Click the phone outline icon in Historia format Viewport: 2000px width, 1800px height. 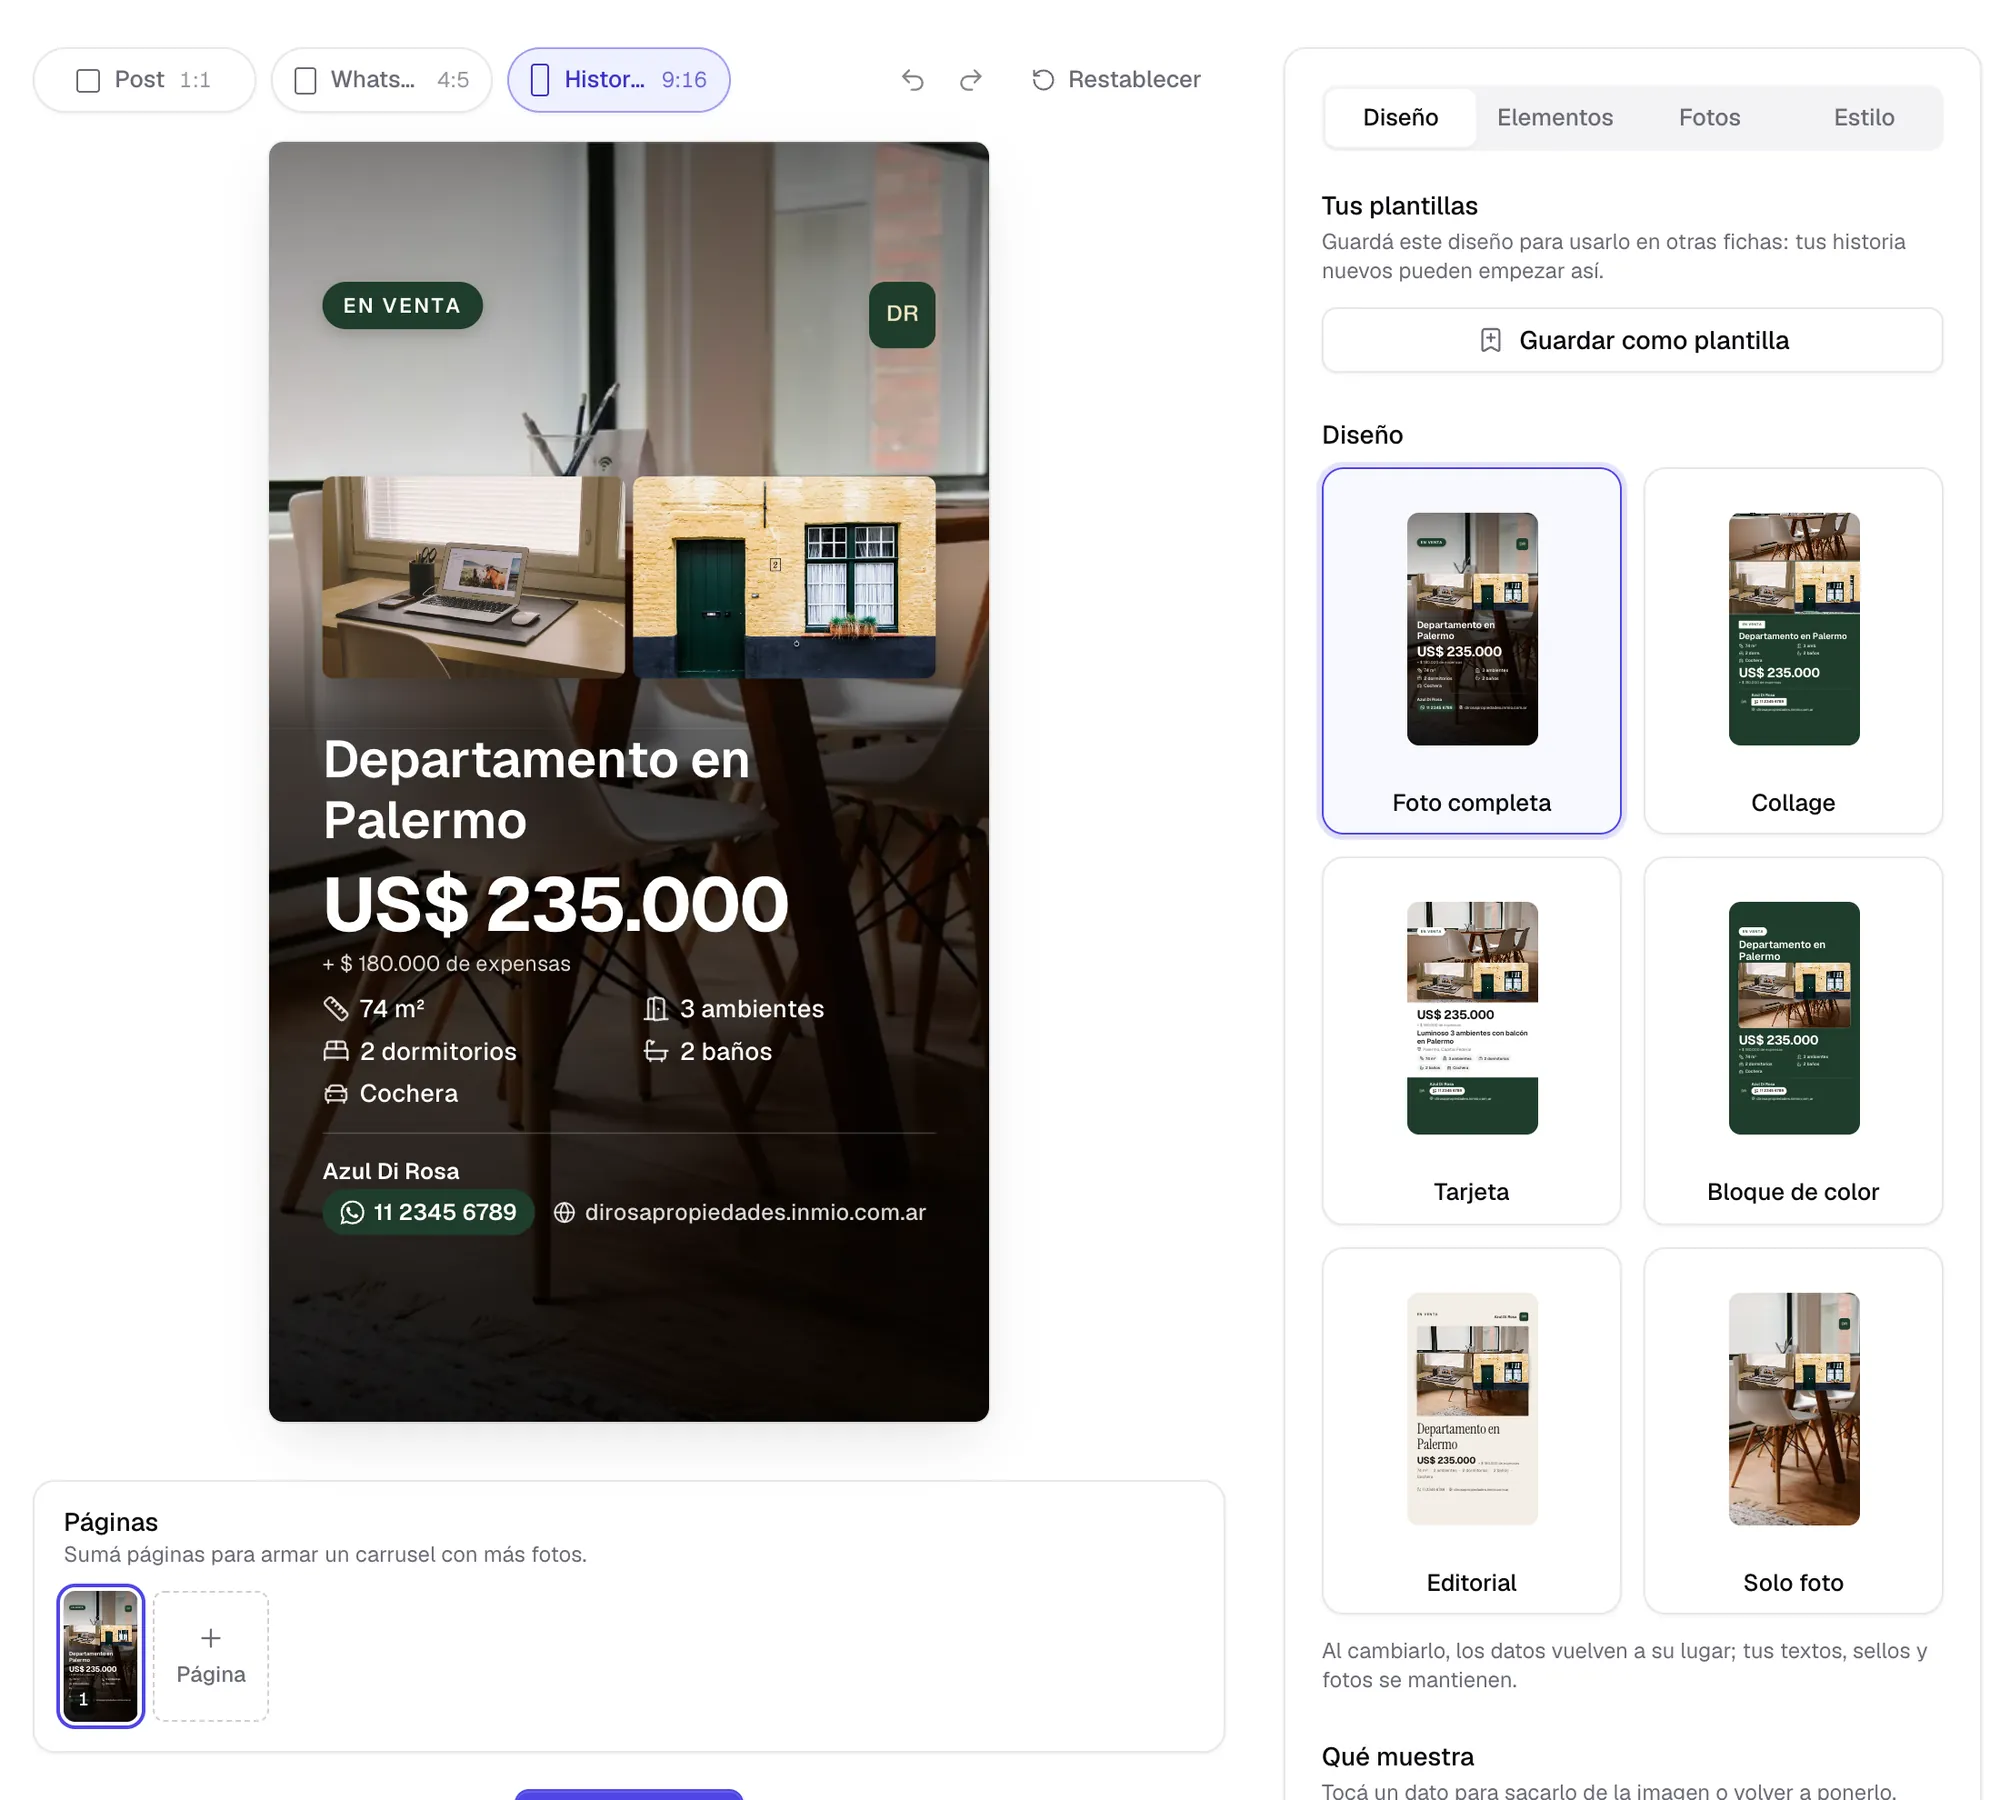[539, 80]
